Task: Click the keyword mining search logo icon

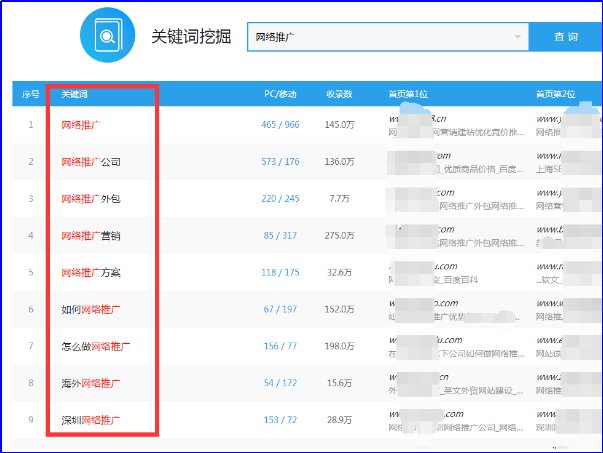Action: (107, 35)
